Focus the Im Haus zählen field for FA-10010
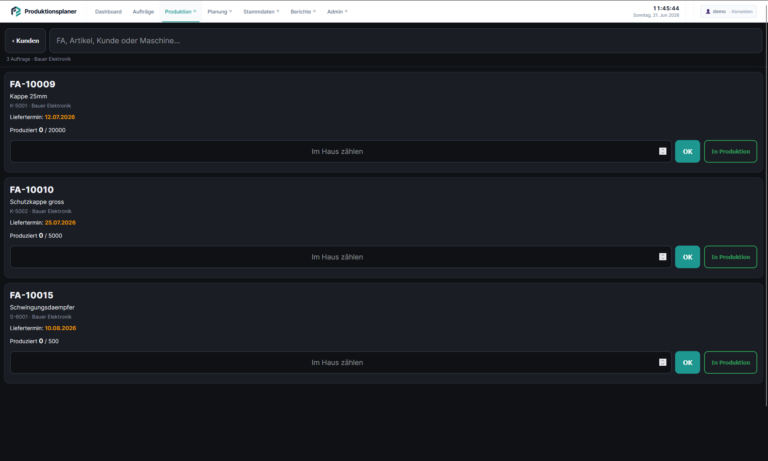Image resolution: width=768 pixels, height=461 pixels. click(340, 257)
